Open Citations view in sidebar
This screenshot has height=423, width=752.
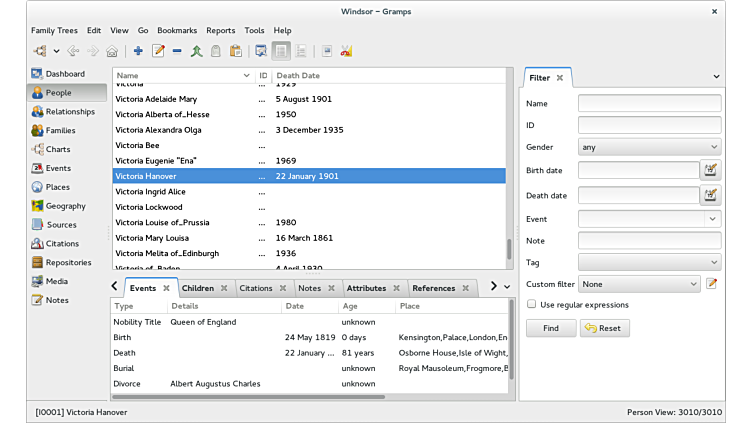[x=67, y=244]
